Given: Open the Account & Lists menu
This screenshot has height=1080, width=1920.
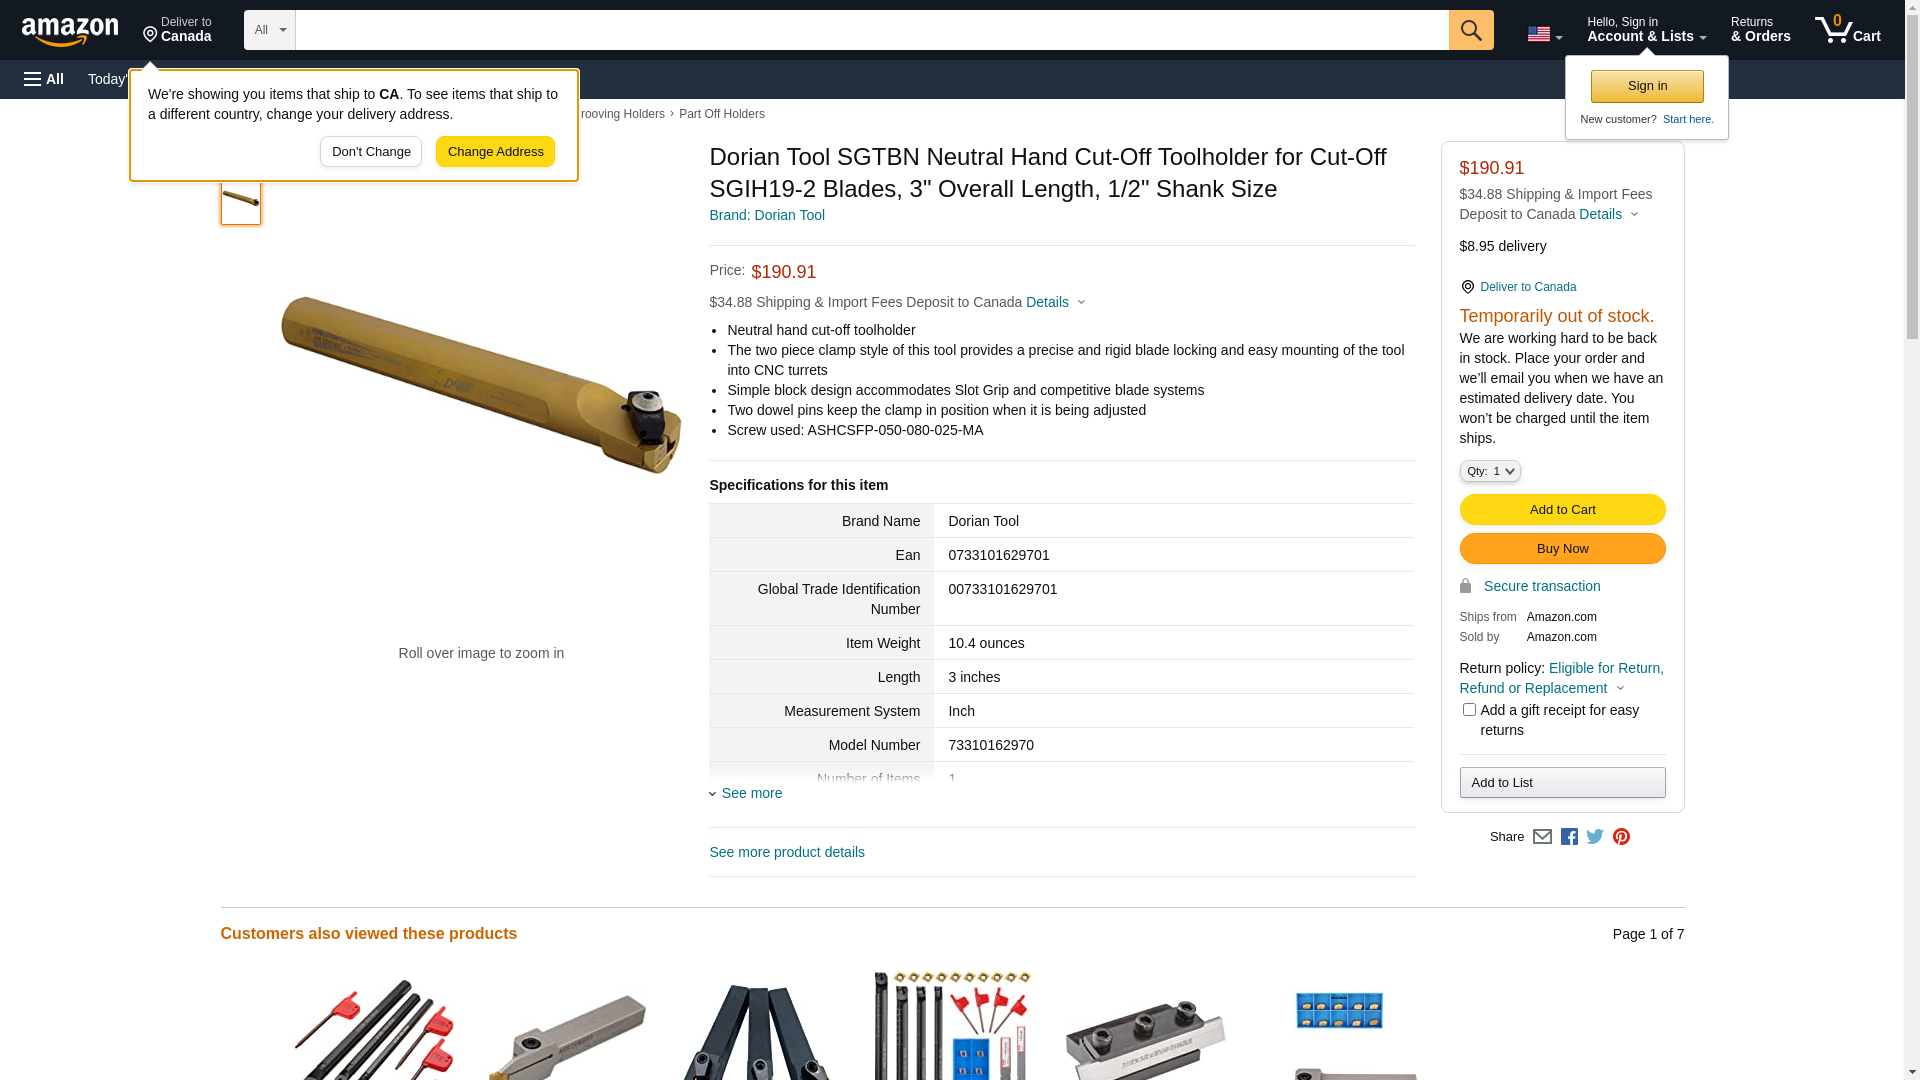Looking at the screenshot, I should (x=1646, y=30).
